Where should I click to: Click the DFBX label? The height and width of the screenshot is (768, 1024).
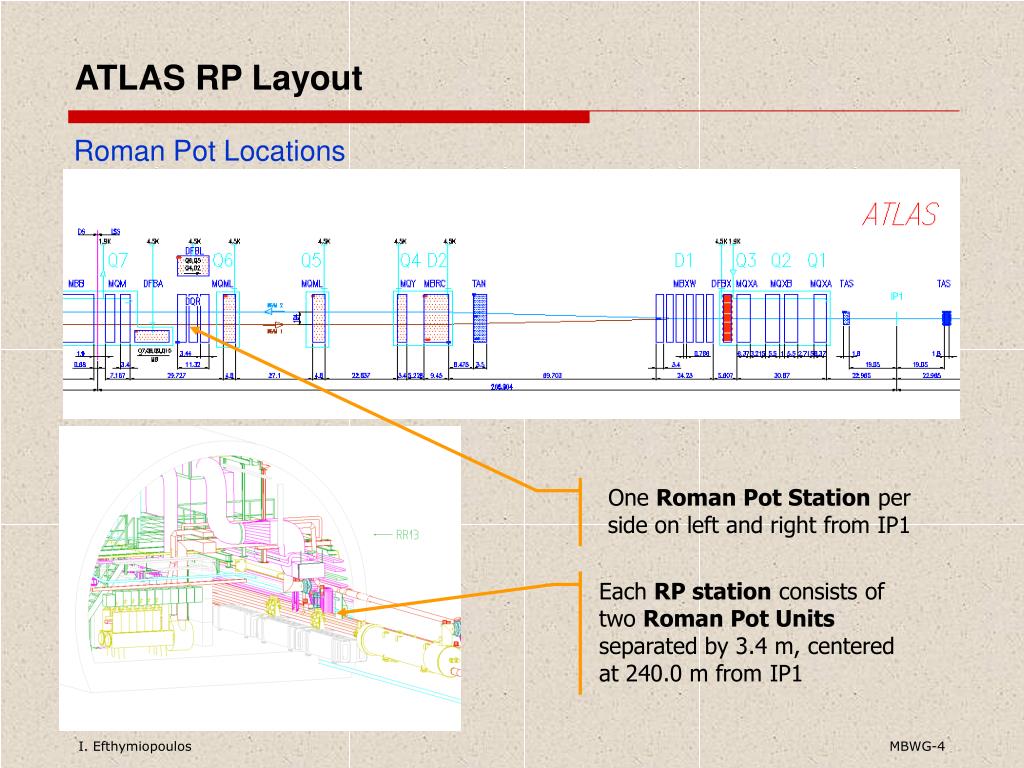[x=721, y=283]
